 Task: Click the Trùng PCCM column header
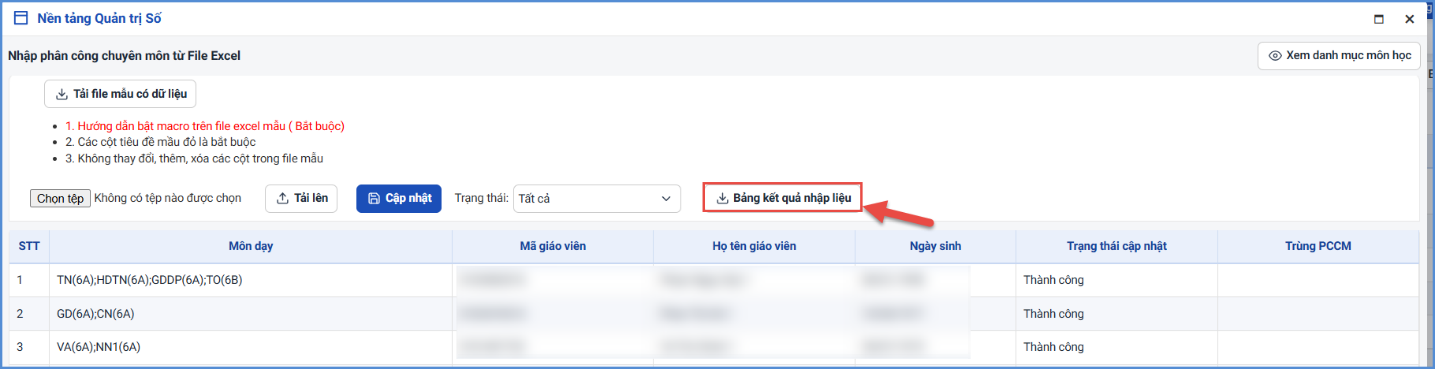tap(1318, 246)
